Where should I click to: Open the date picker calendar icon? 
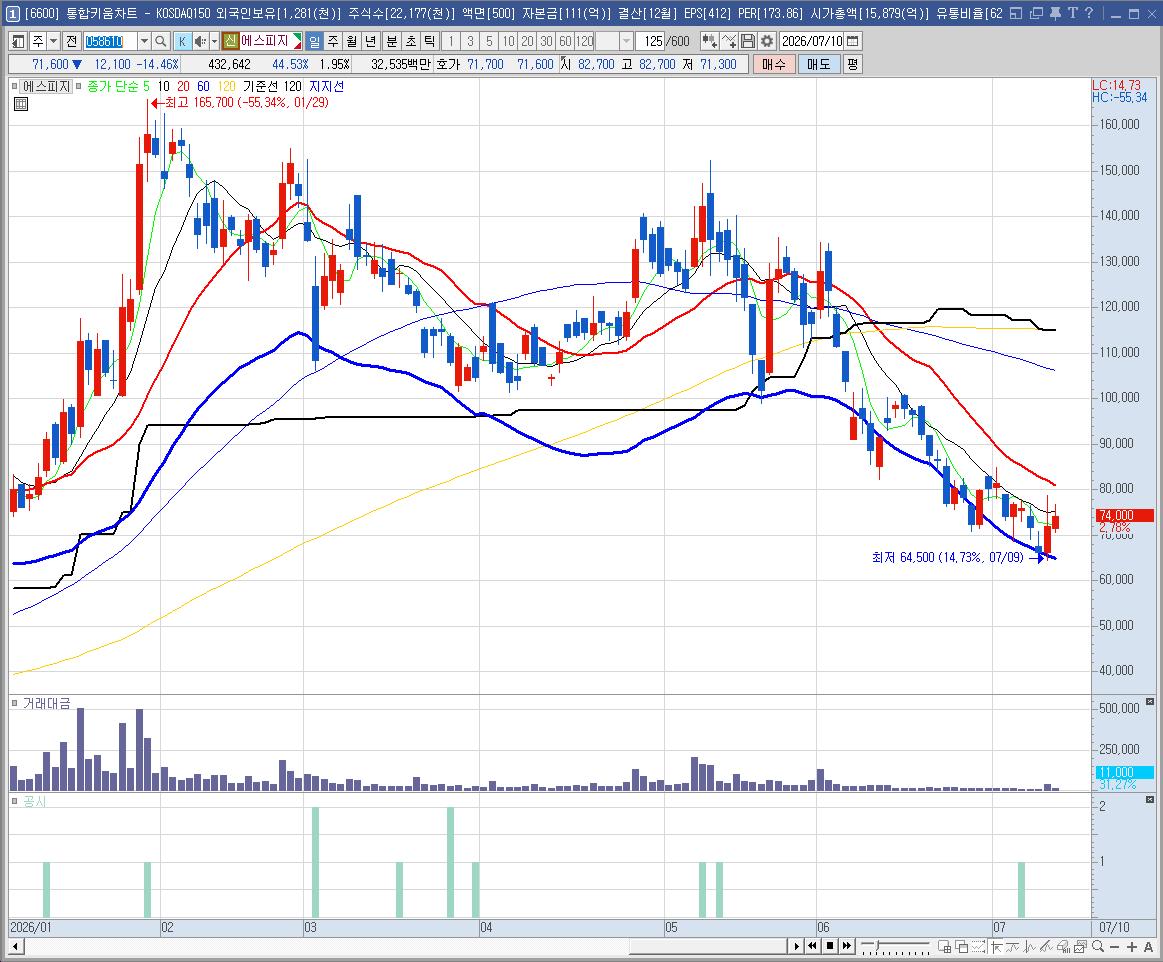click(x=853, y=42)
